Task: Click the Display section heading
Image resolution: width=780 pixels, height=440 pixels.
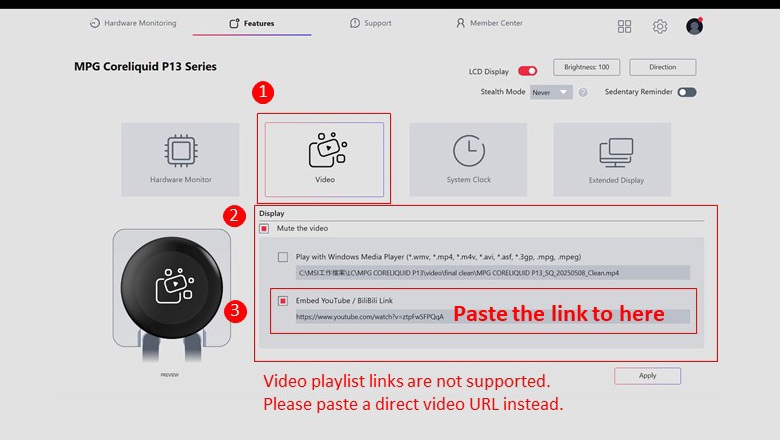Action: pos(272,213)
